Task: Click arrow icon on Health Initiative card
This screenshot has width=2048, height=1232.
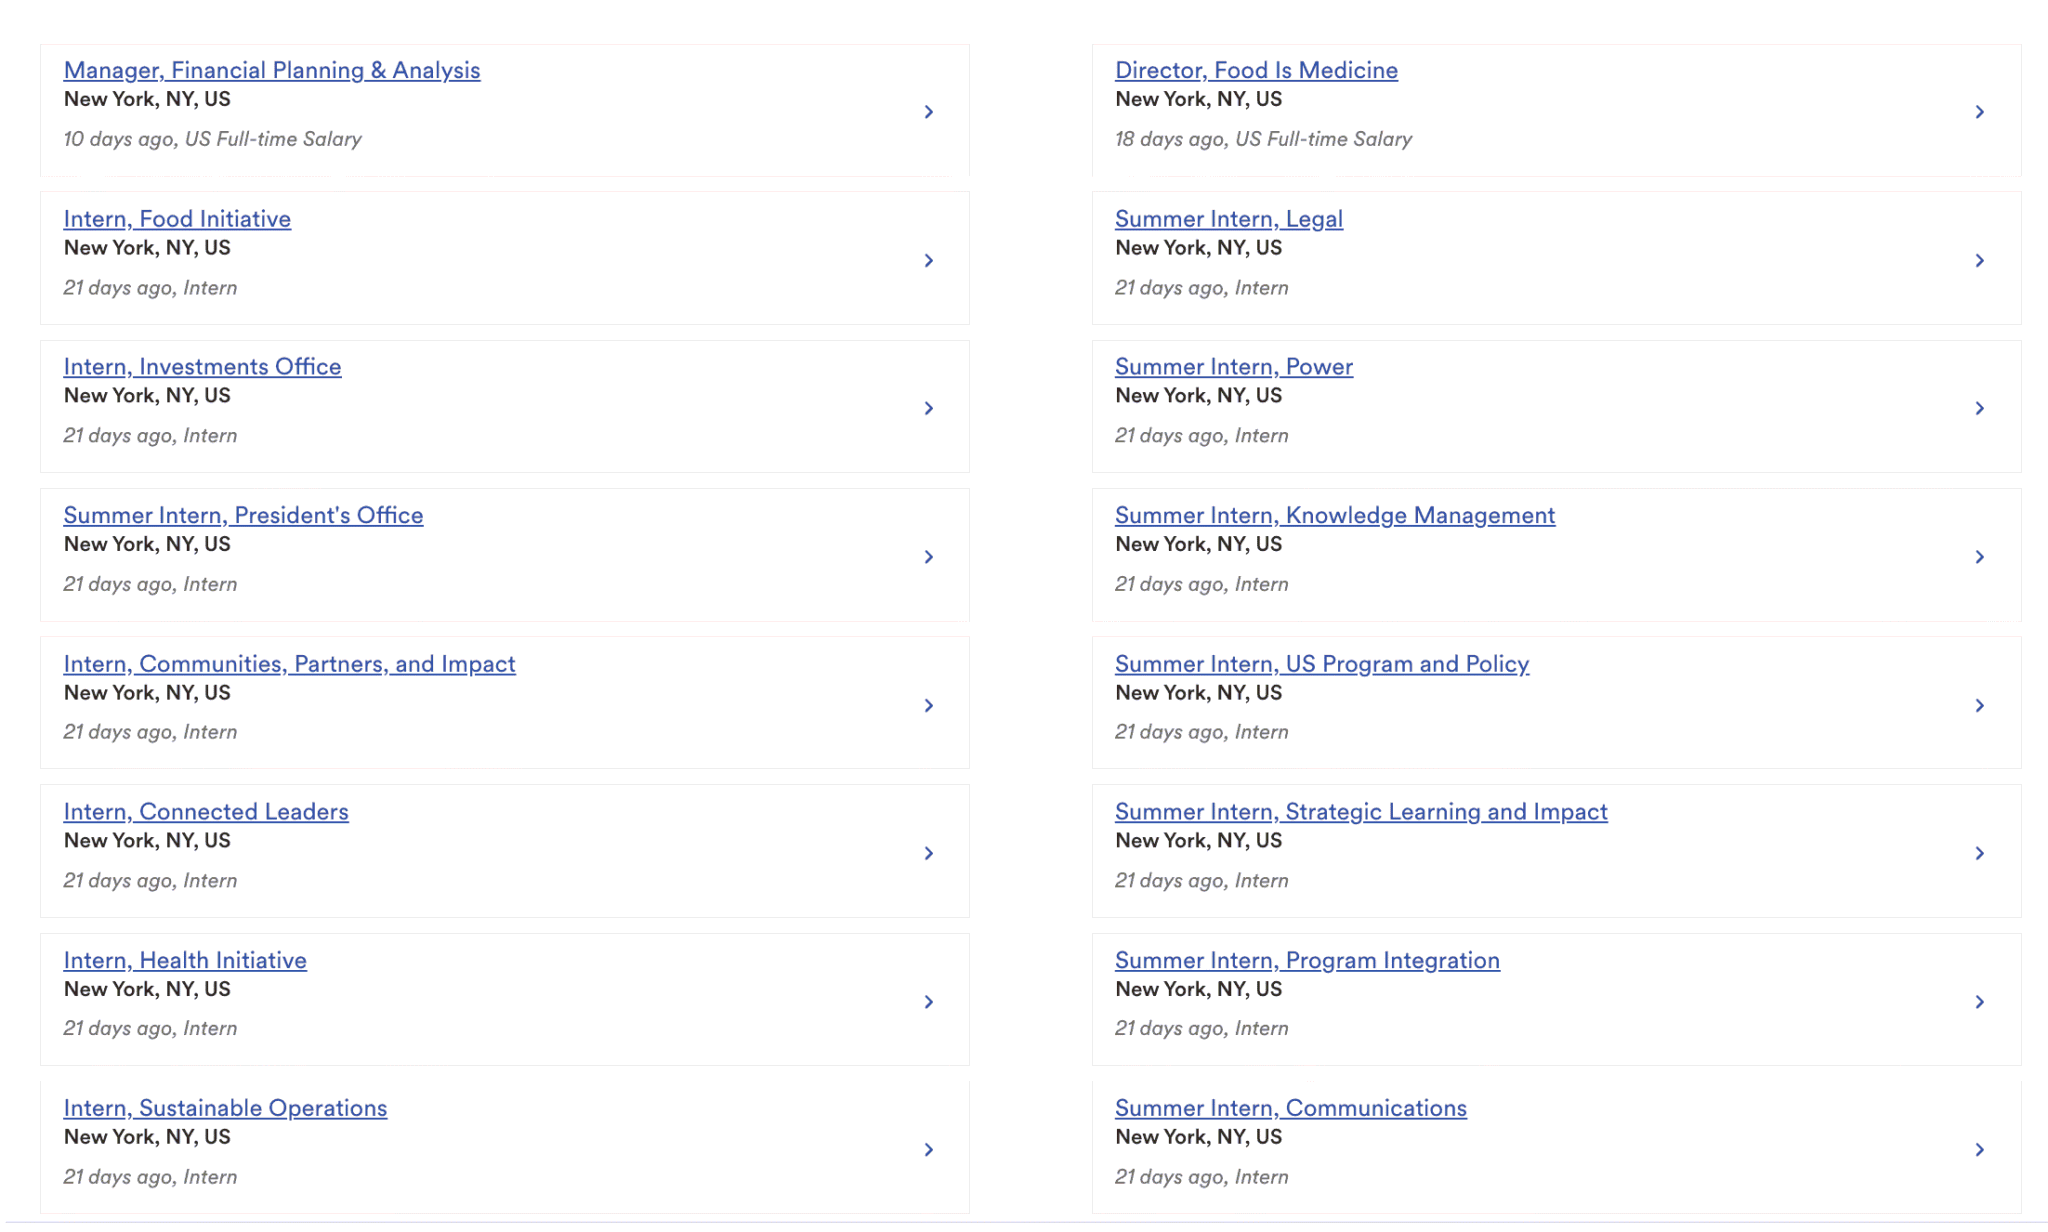Action: [929, 1002]
